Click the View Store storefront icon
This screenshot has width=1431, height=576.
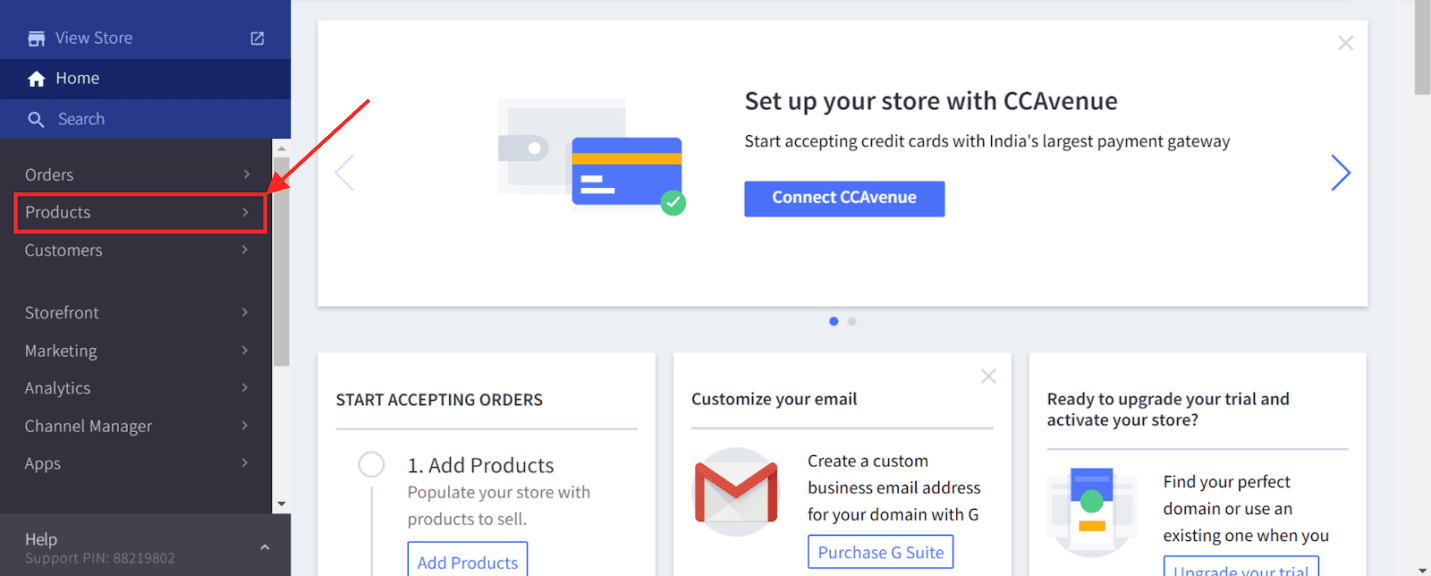[x=36, y=38]
